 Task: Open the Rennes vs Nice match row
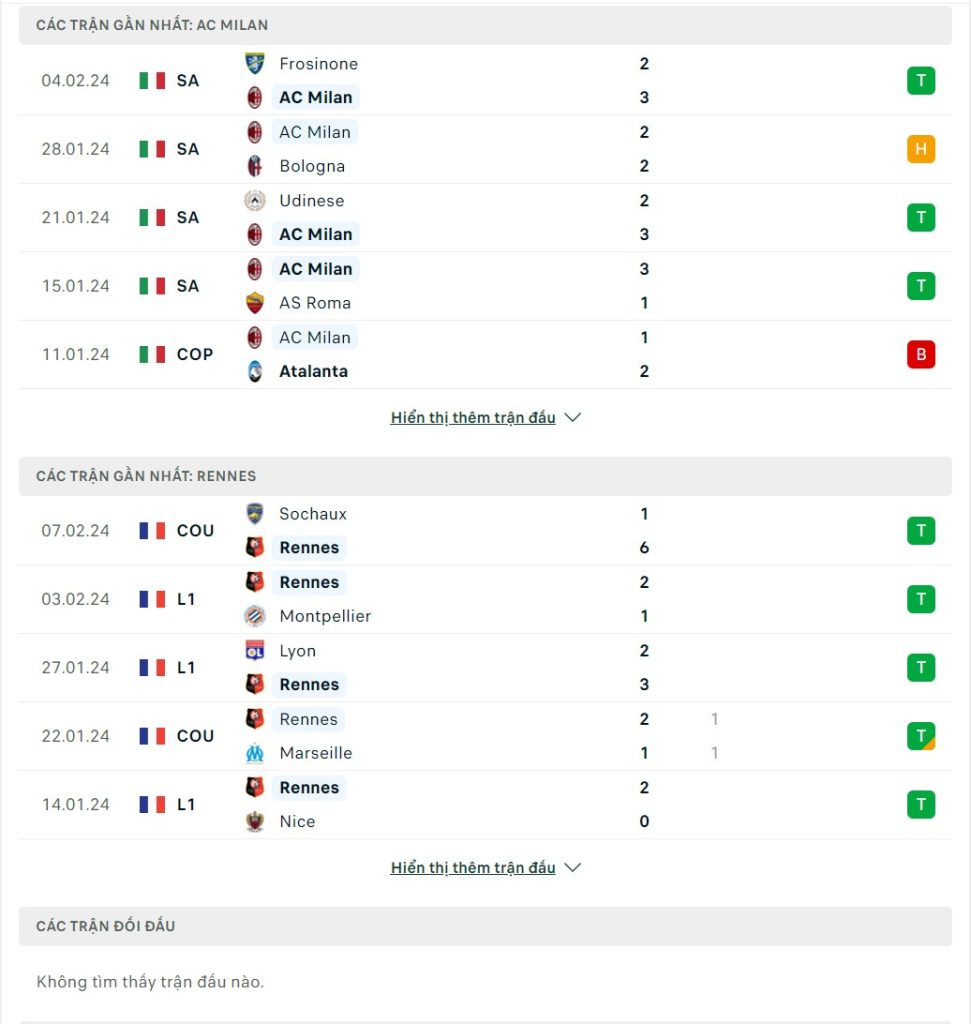[x=485, y=805]
